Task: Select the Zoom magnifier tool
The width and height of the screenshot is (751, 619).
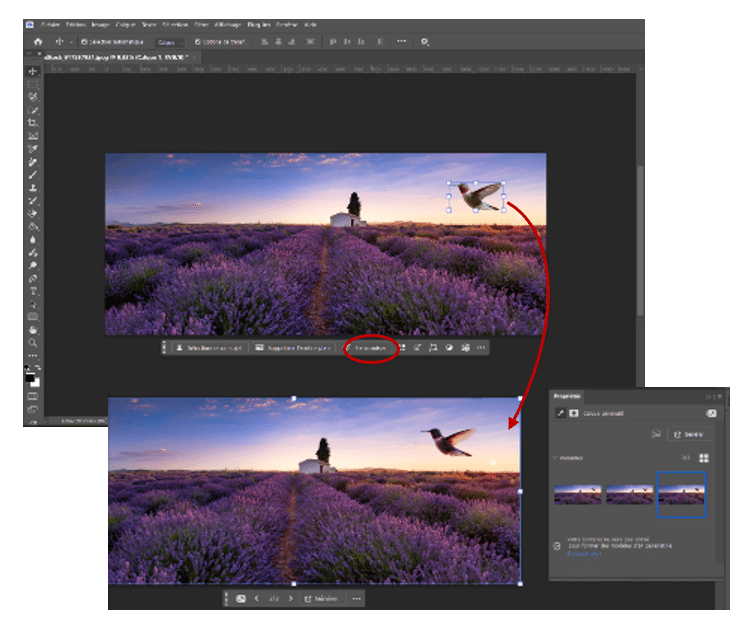Action: click(33, 343)
